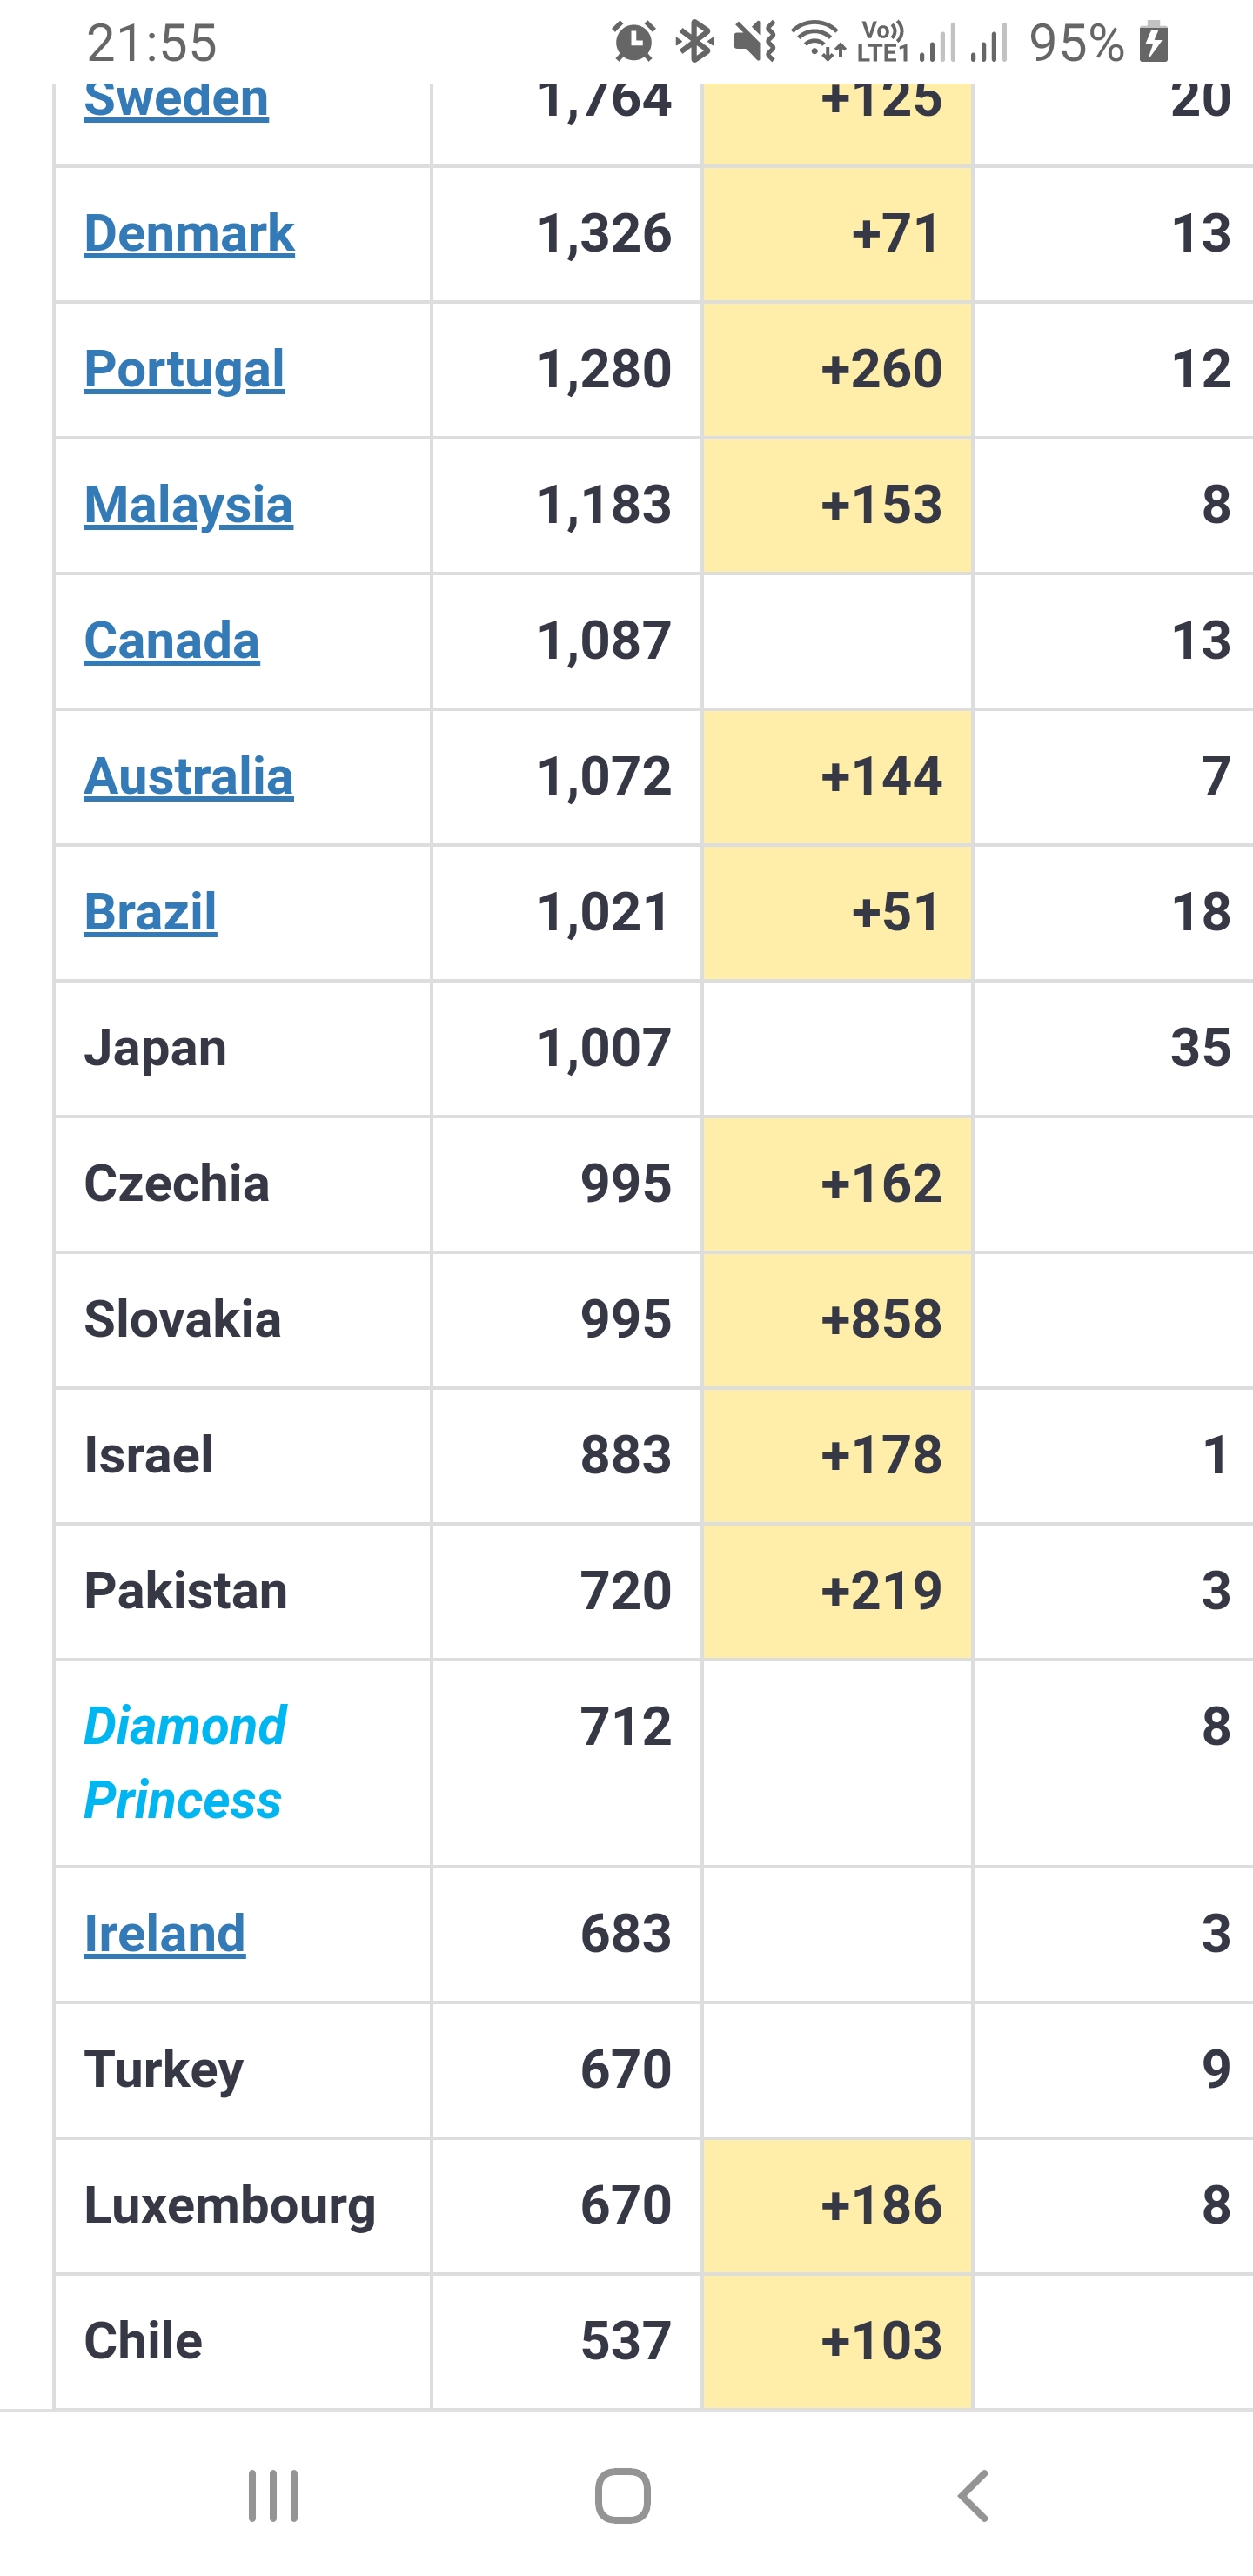The image size is (1253, 2576).
Task: Tap the Wi-Fi status icon
Action: pos(819,42)
